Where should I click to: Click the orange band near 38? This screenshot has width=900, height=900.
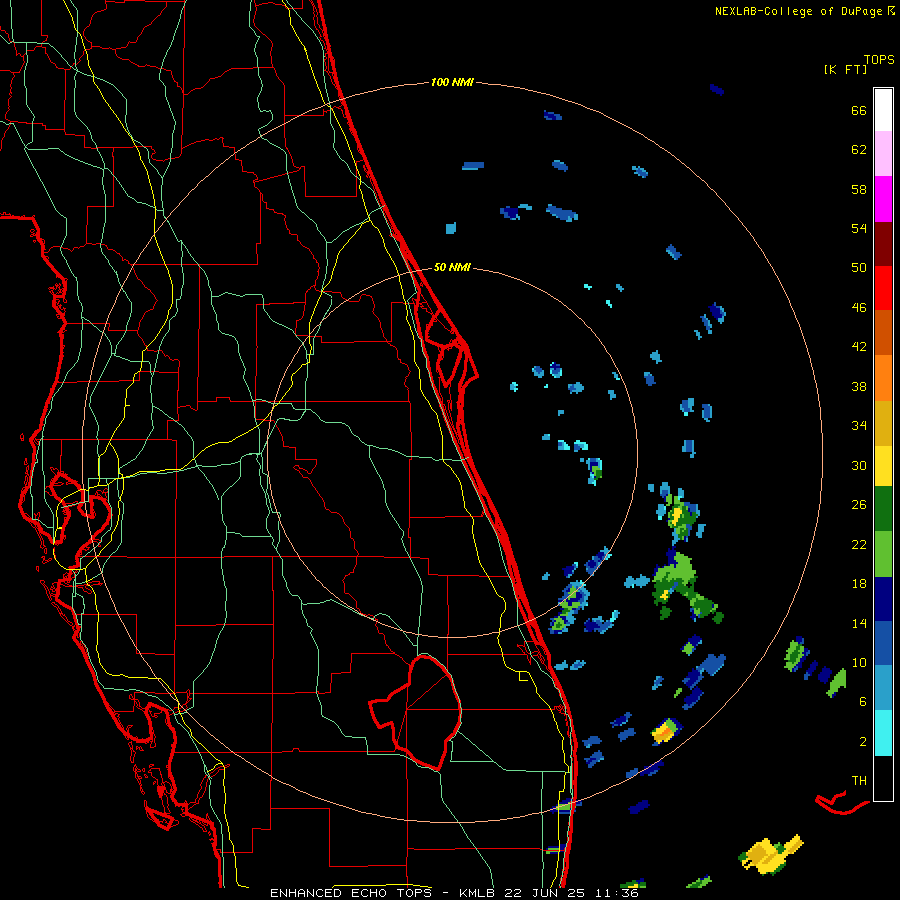[883, 378]
